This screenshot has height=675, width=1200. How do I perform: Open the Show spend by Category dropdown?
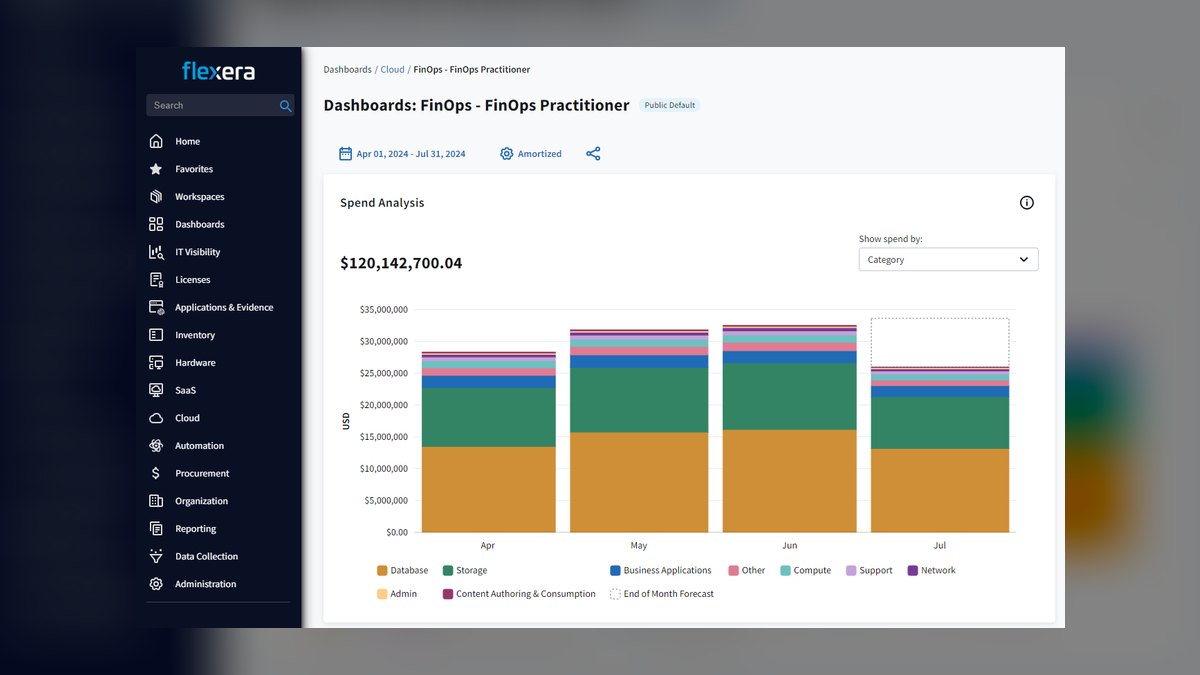point(948,260)
